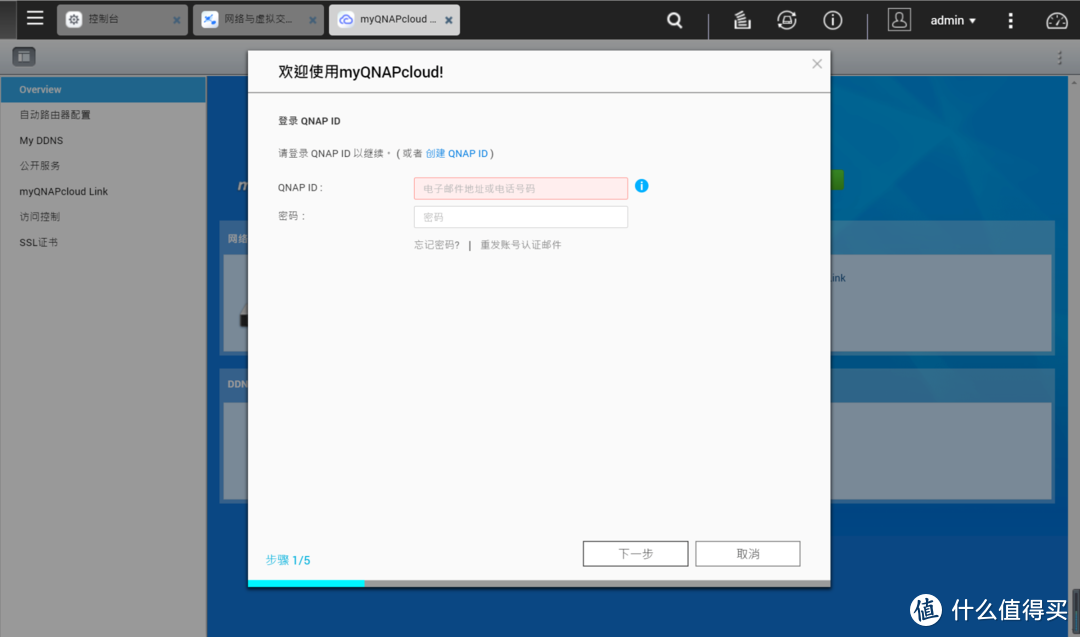Viewport: 1080px width, 637px height.
Task: Click the search magnifier icon
Action: [674, 21]
